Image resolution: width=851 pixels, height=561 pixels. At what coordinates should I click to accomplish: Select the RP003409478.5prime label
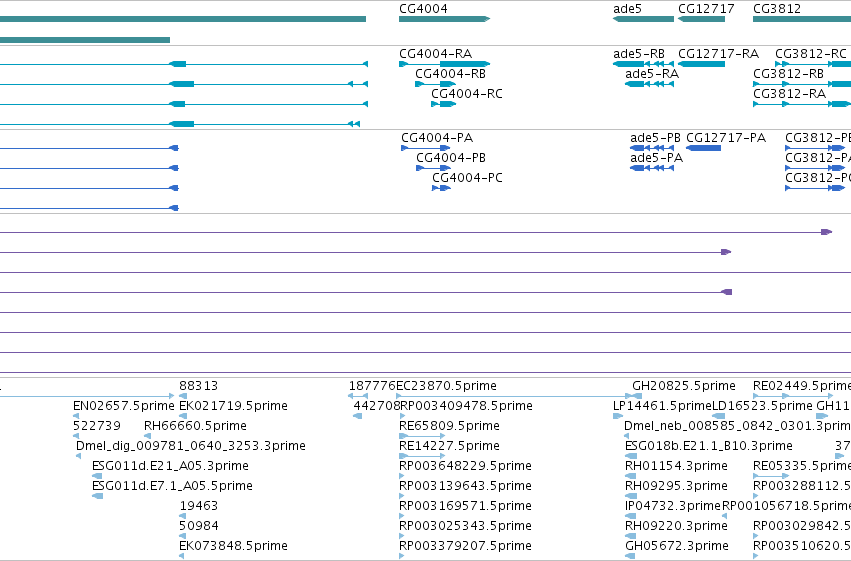[x=466, y=406]
